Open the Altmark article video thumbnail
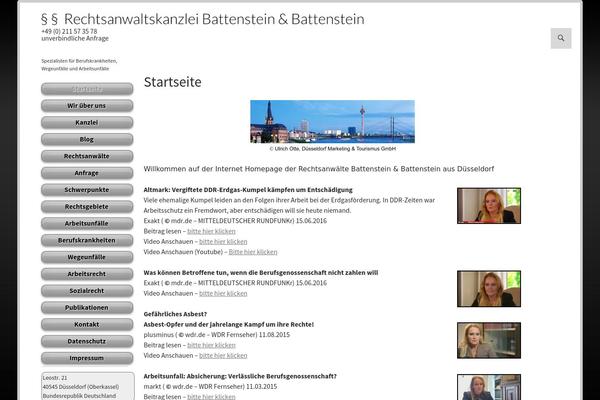The image size is (600, 400). click(489, 206)
